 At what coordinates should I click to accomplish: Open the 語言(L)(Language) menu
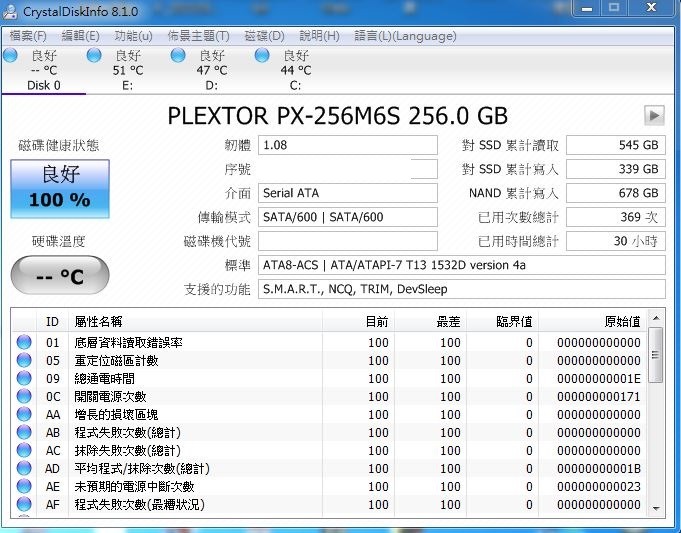pyautogui.click(x=405, y=36)
